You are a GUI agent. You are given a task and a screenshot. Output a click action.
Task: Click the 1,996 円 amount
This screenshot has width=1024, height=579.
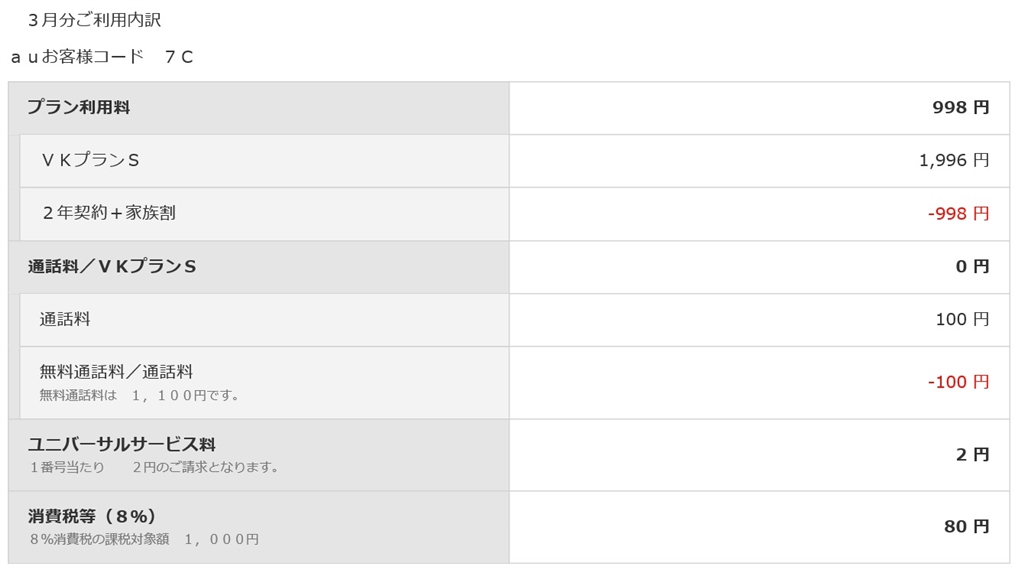[954, 160]
